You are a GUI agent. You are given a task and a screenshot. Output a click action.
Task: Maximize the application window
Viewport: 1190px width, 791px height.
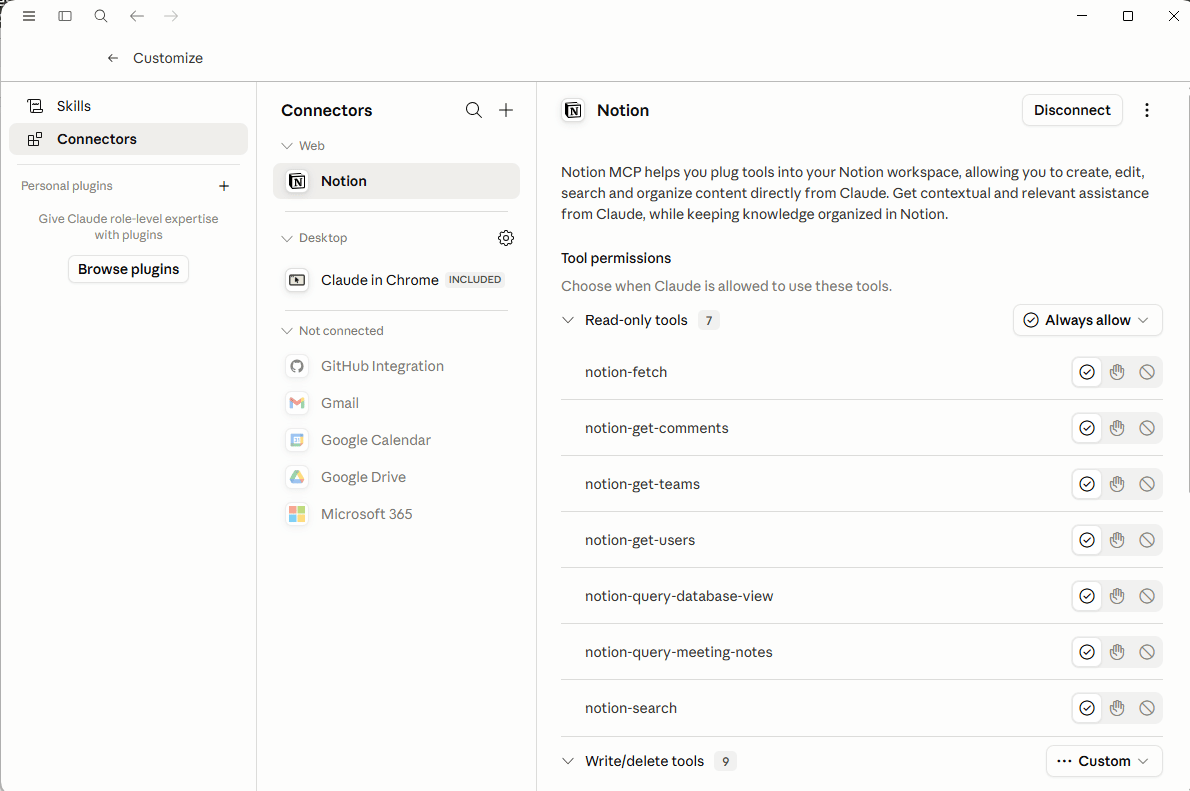1128,16
